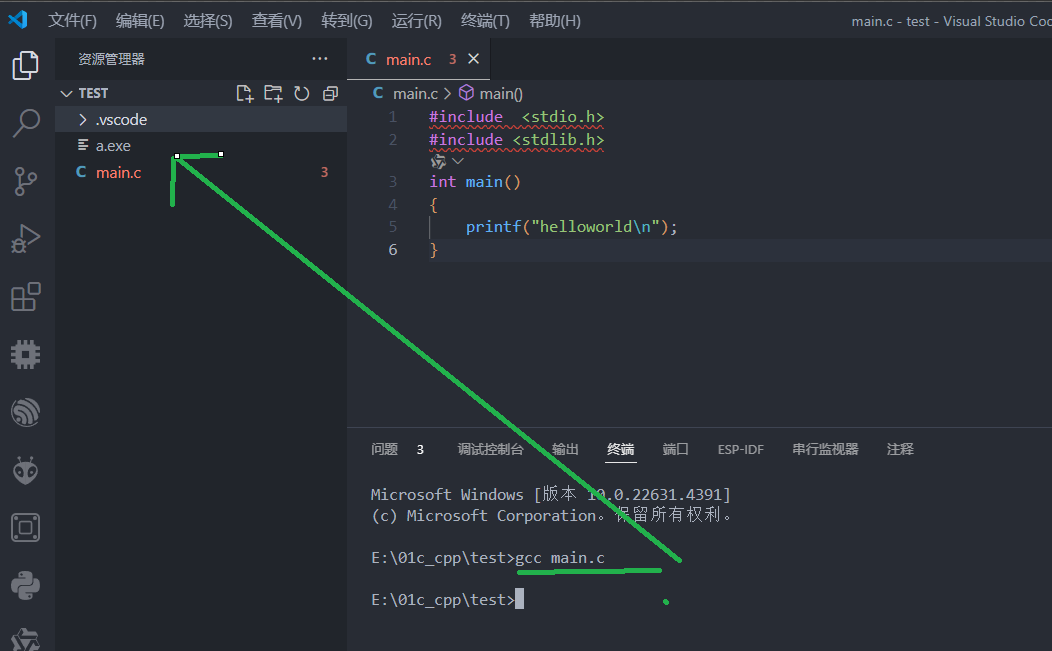Open the Search view in activity bar
The width and height of the screenshot is (1052, 651).
pos(25,123)
